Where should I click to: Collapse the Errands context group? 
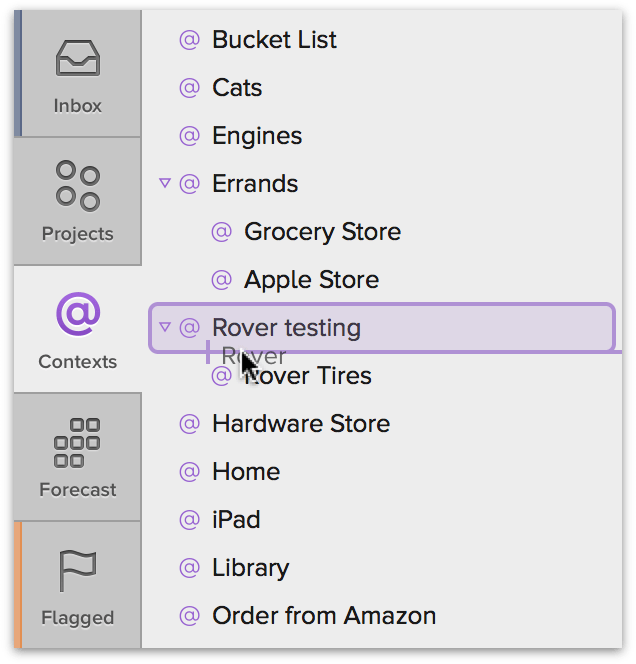[165, 183]
